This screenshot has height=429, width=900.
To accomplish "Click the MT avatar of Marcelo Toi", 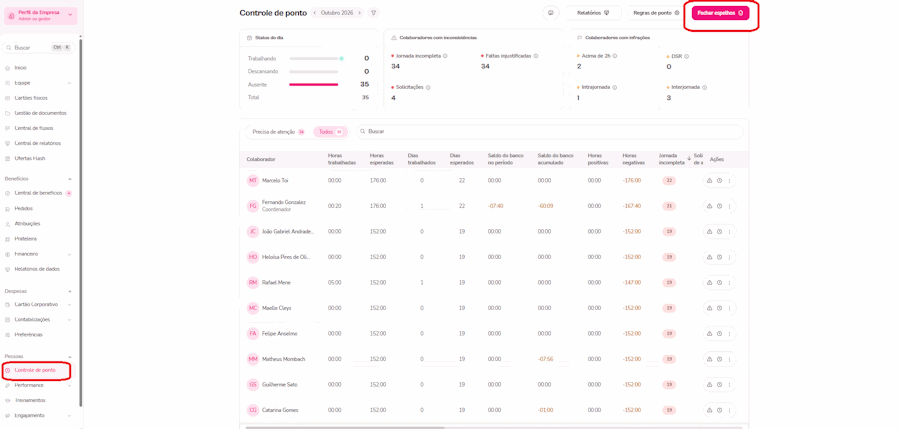I will tap(253, 180).
